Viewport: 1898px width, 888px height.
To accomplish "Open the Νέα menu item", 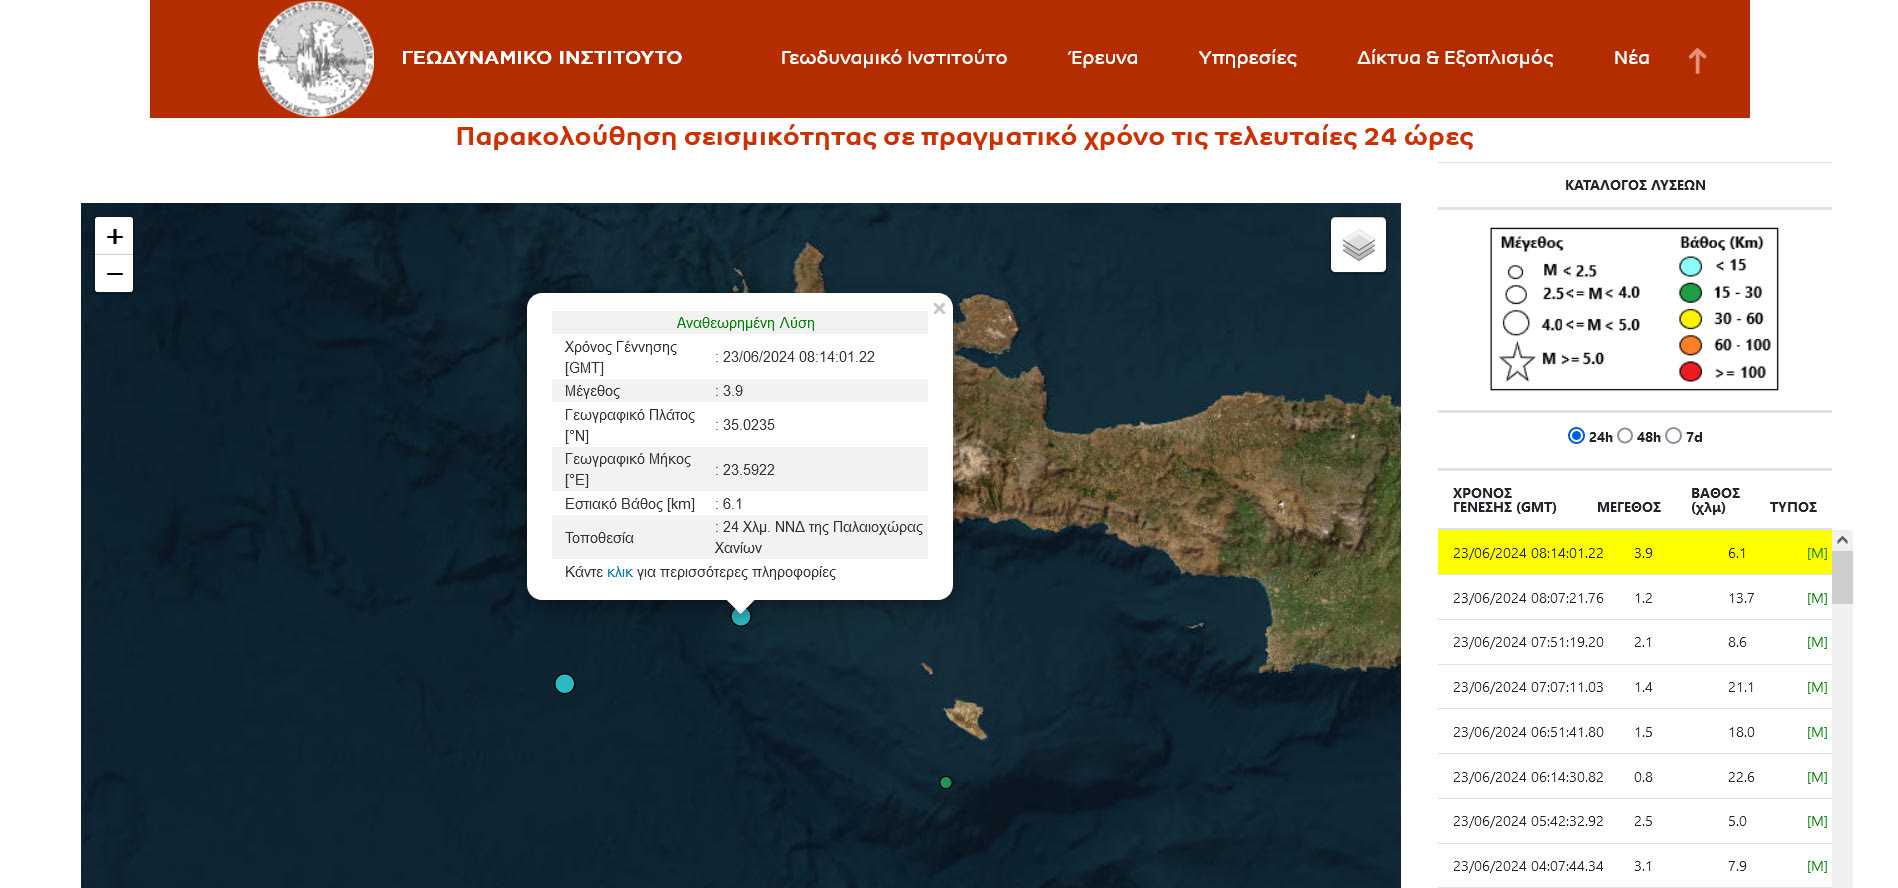I will click(1631, 58).
